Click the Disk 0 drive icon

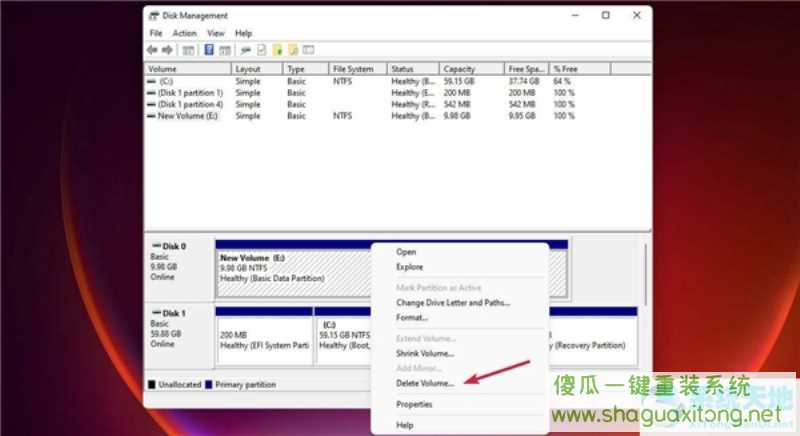point(157,246)
